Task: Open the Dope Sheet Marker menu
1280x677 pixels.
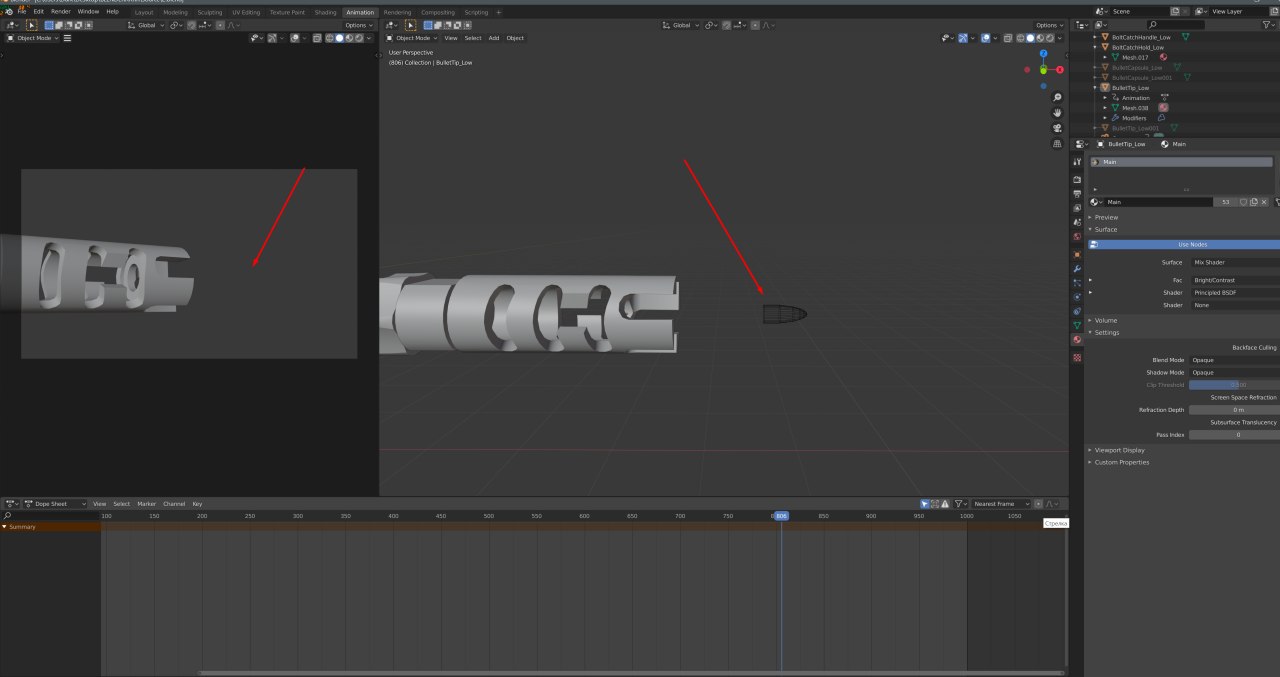Action: (x=147, y=504)
